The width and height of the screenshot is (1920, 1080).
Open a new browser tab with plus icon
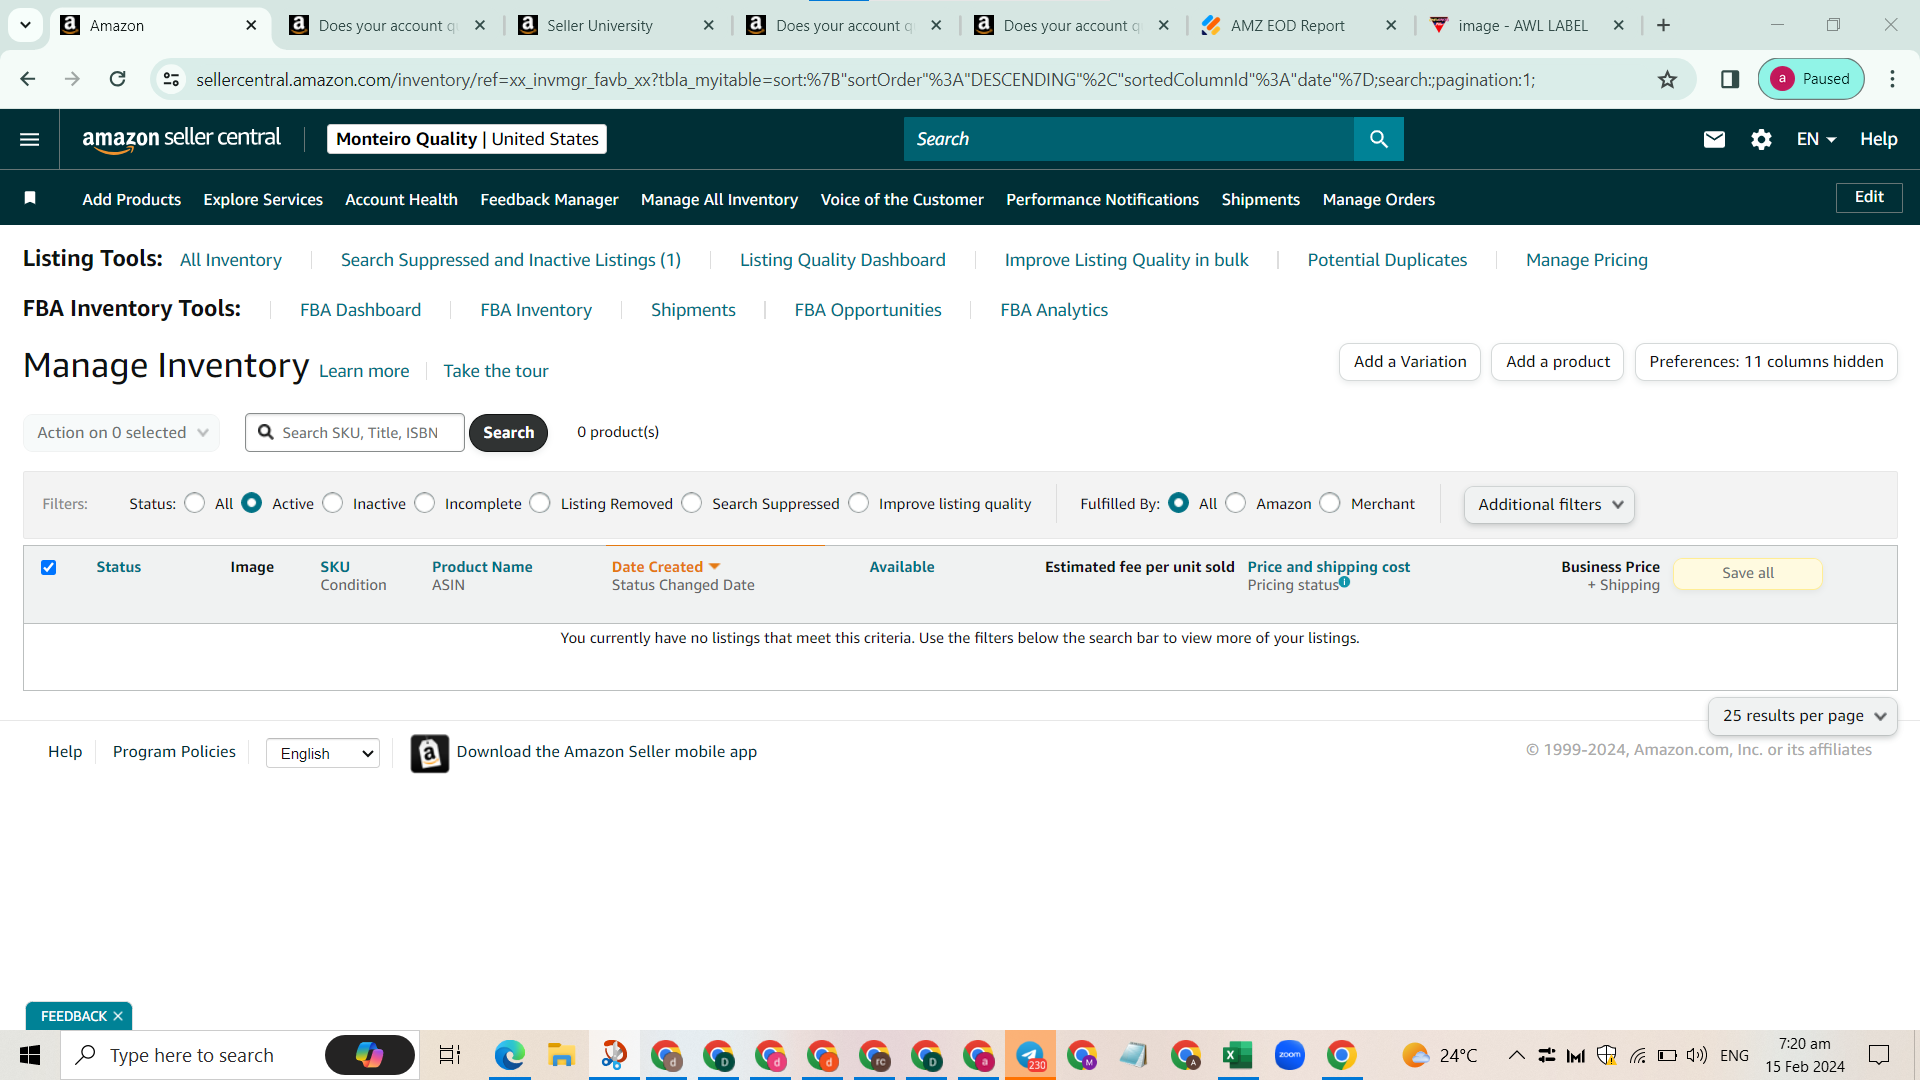pos(1663,25)
